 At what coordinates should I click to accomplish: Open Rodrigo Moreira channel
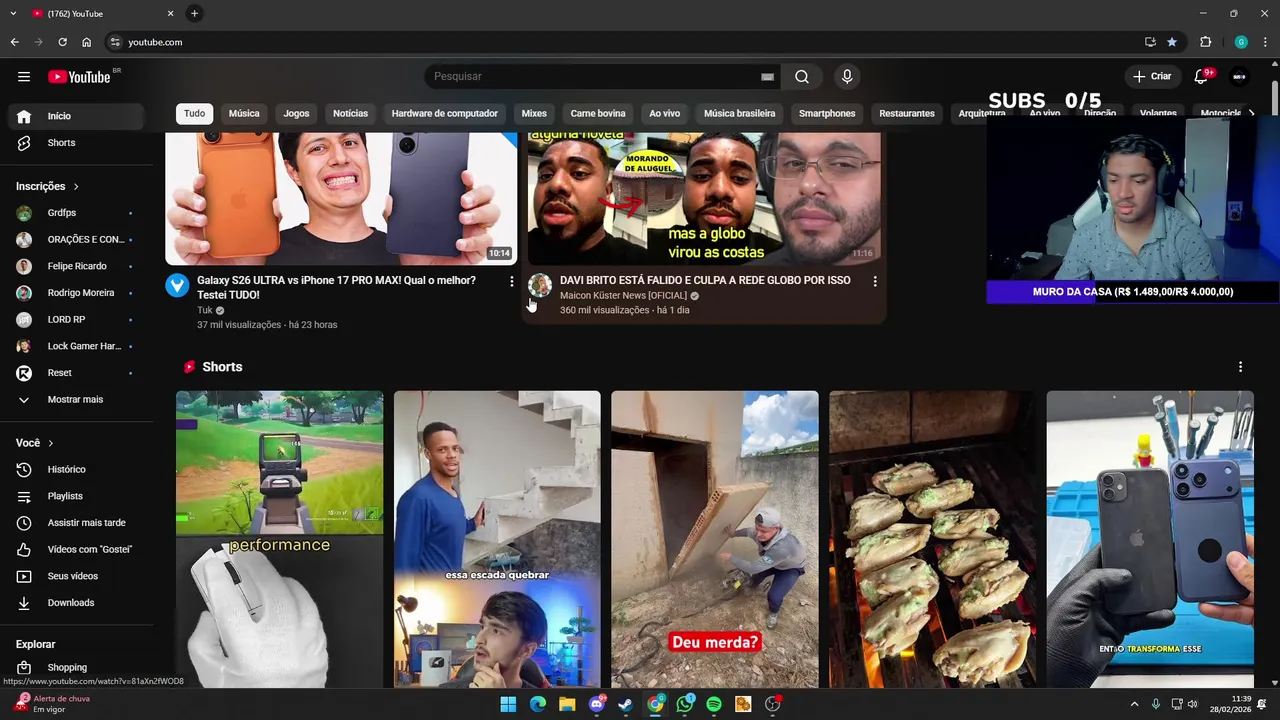point(75,293)
